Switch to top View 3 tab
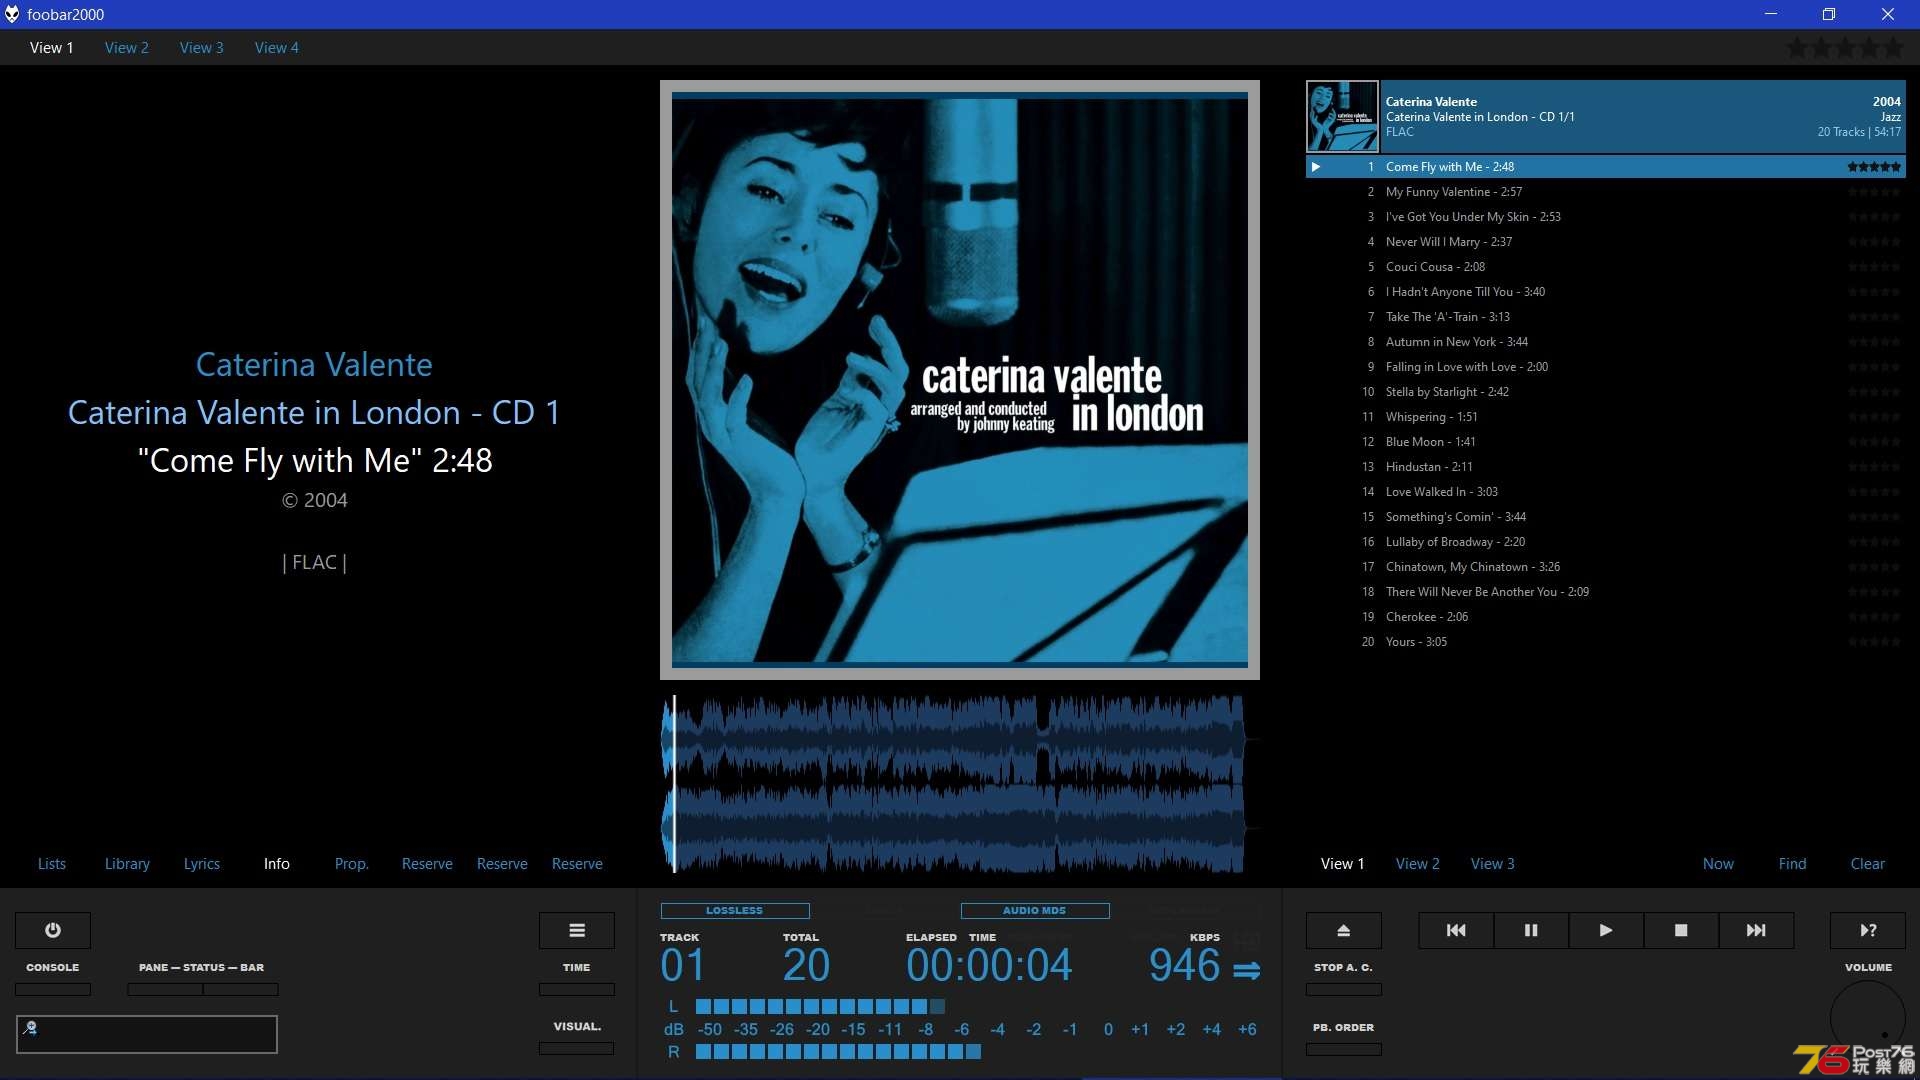Screen dimensions: 1920x1080 [x=202, y=47]
